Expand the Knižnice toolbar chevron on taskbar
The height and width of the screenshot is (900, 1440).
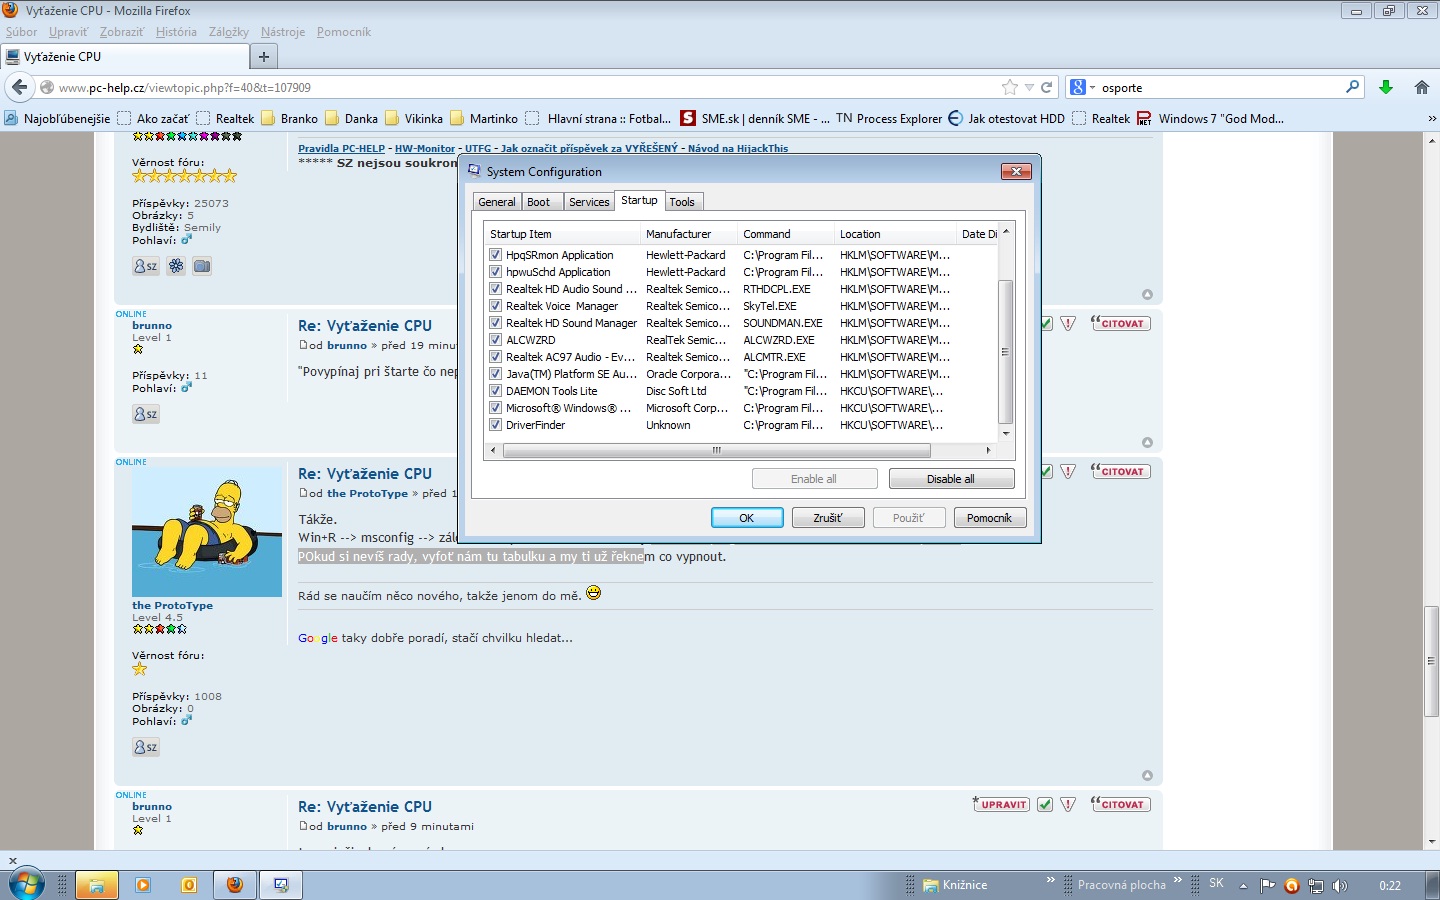point(1051,880)
